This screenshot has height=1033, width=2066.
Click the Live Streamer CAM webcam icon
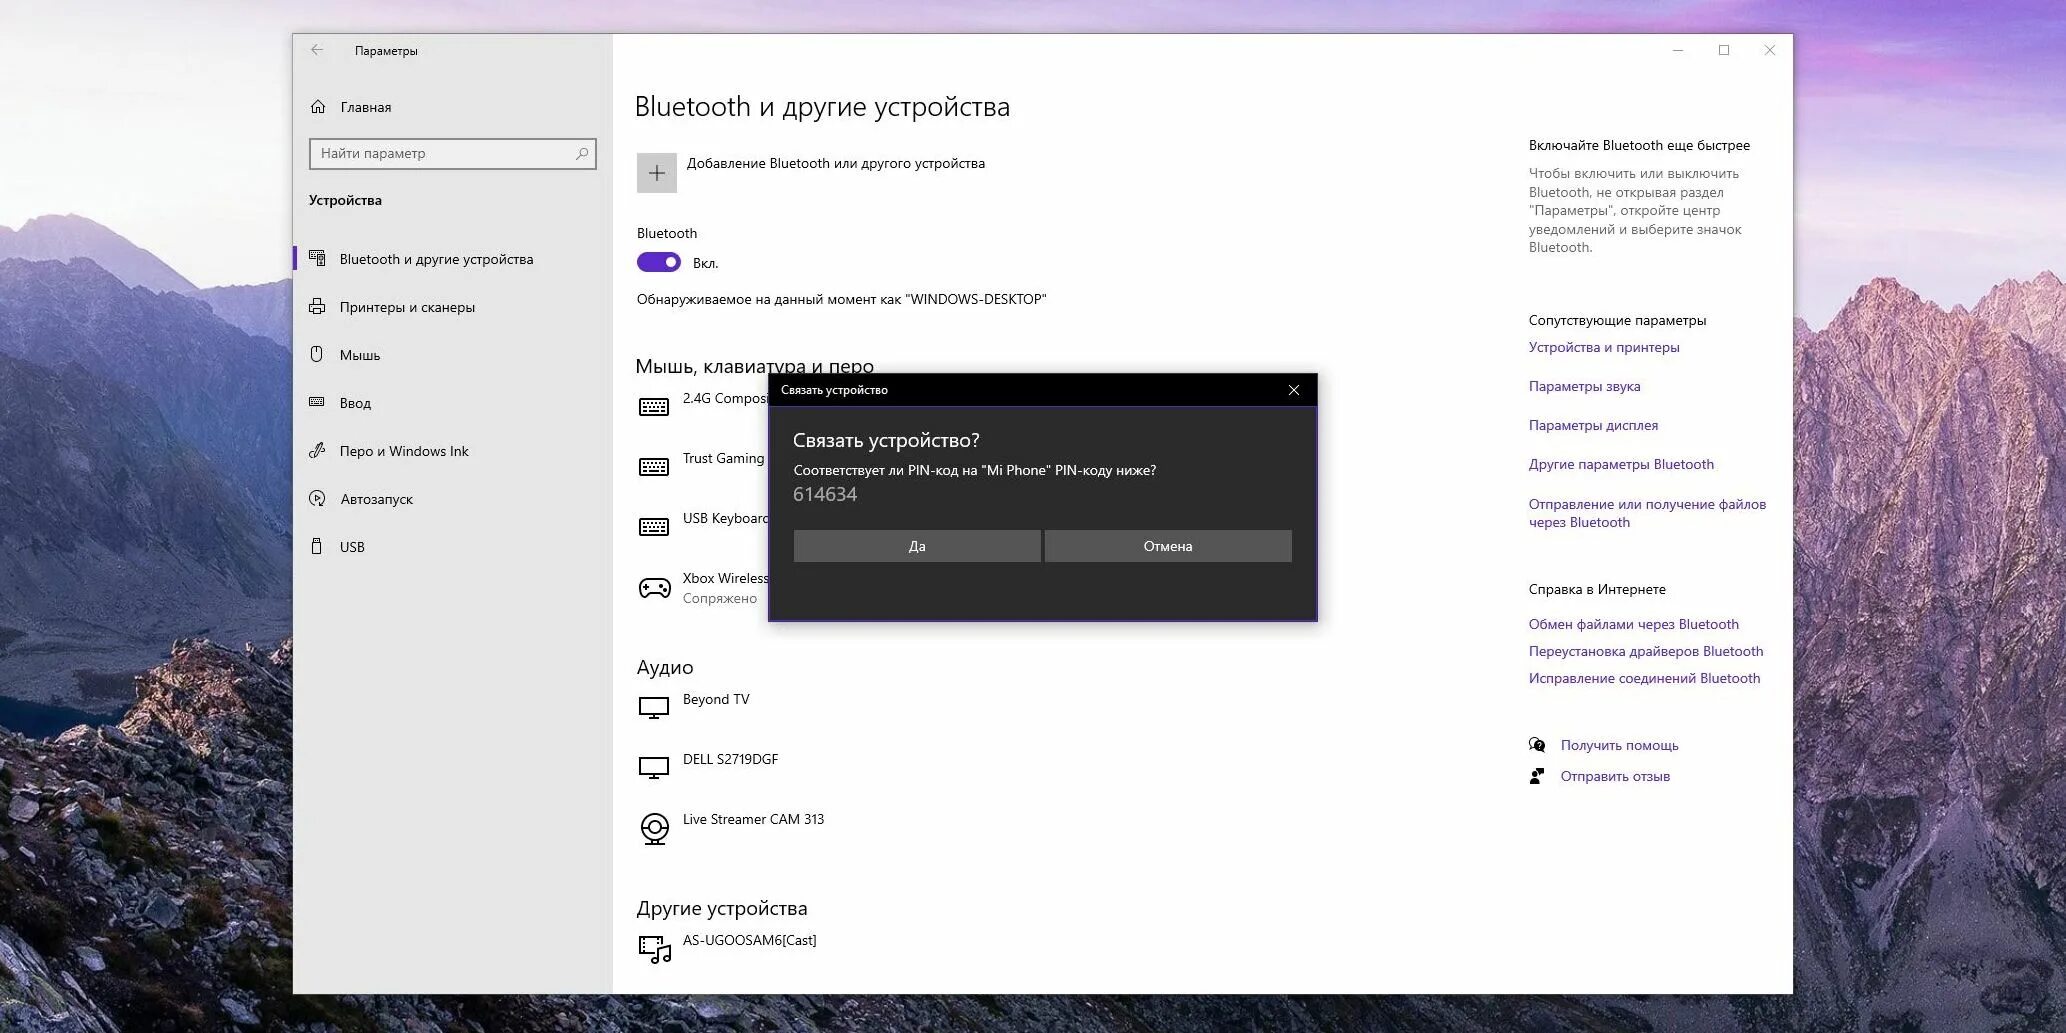[x=655, y=829]
